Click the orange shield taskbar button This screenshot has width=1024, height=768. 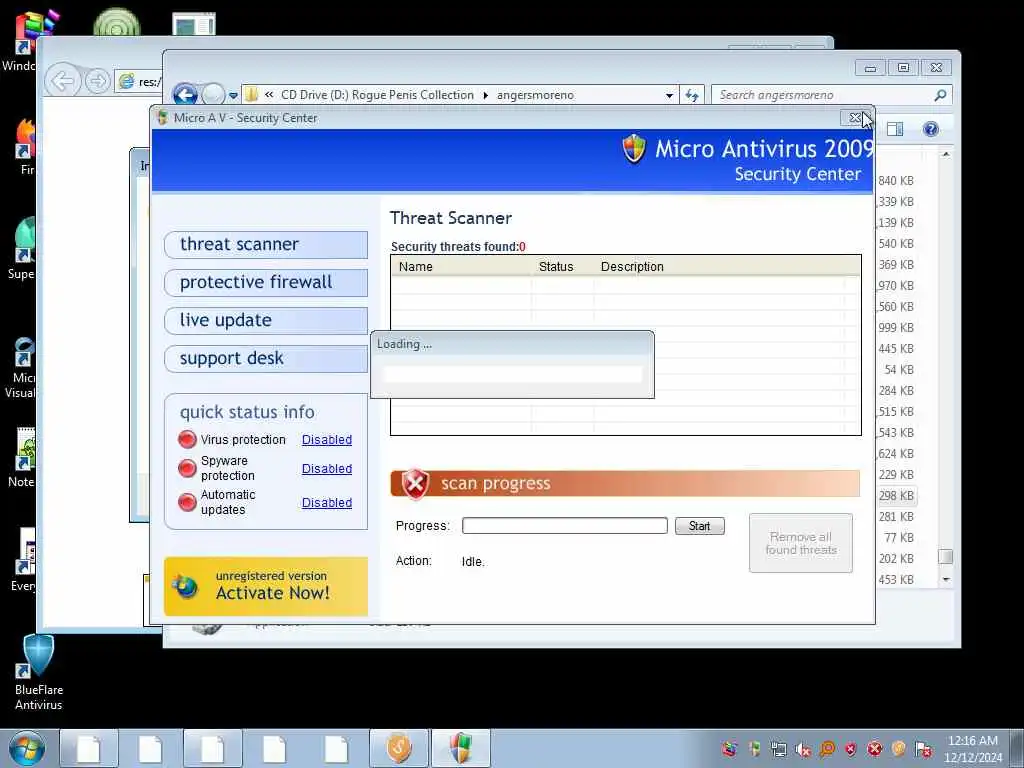pyautogui.click(x=398, y=748)
